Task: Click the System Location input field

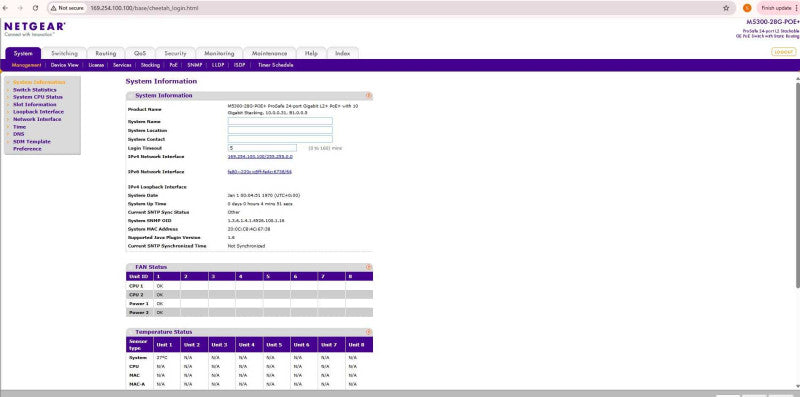Action: (x=280, y=130)
